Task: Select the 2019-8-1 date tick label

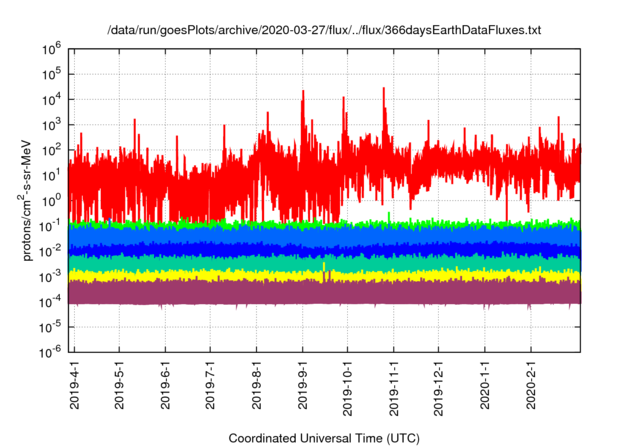Action: click(256, 385)
